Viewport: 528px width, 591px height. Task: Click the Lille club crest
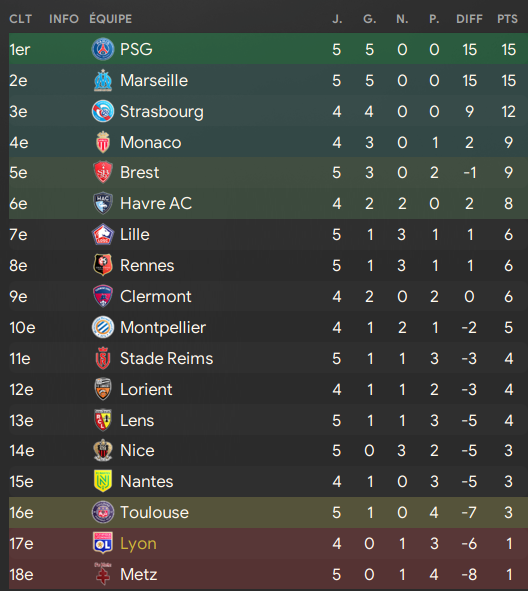pos(103,234)
